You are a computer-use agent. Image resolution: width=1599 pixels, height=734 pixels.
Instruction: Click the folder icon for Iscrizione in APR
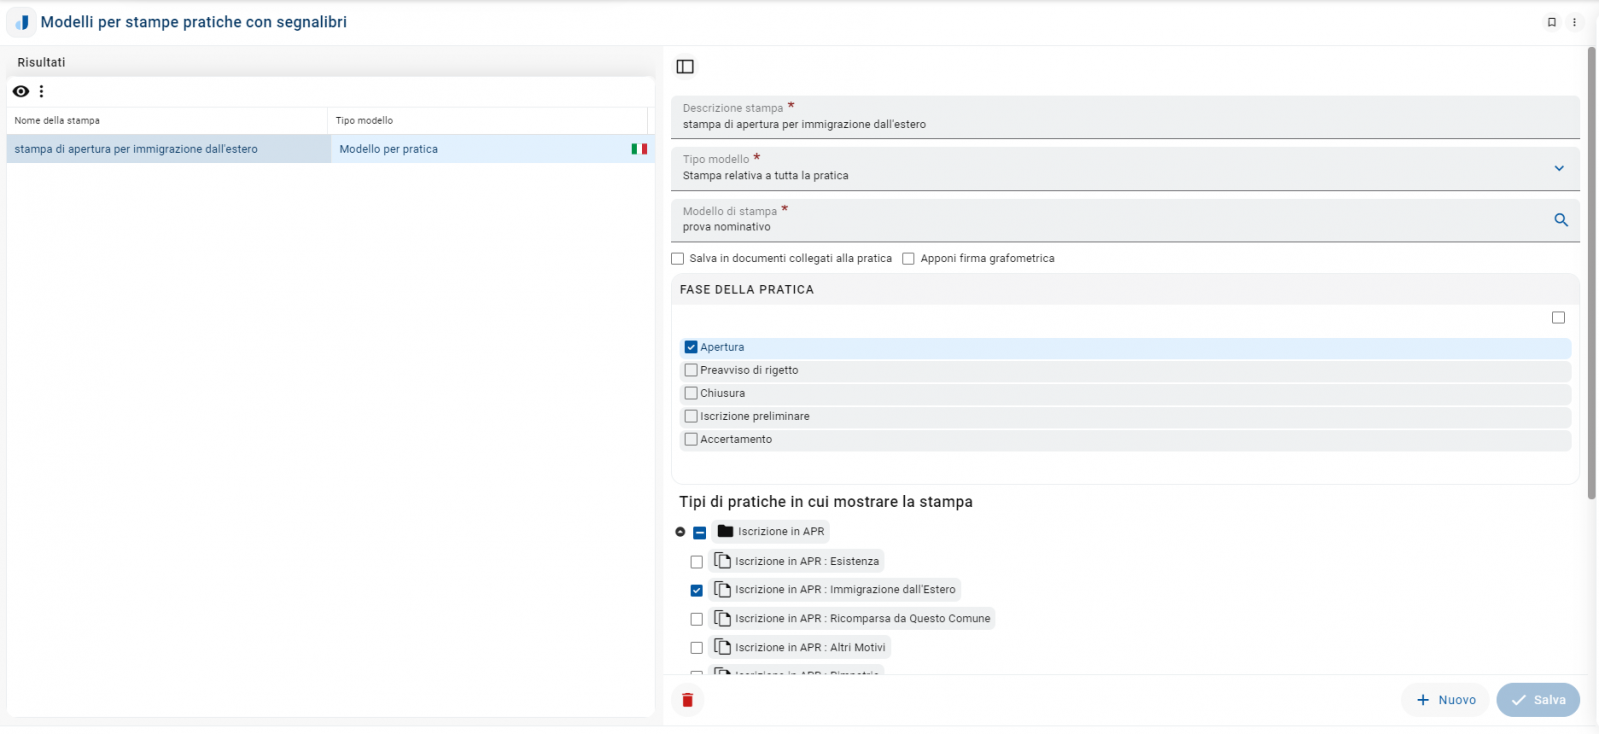tap(726, 531)
